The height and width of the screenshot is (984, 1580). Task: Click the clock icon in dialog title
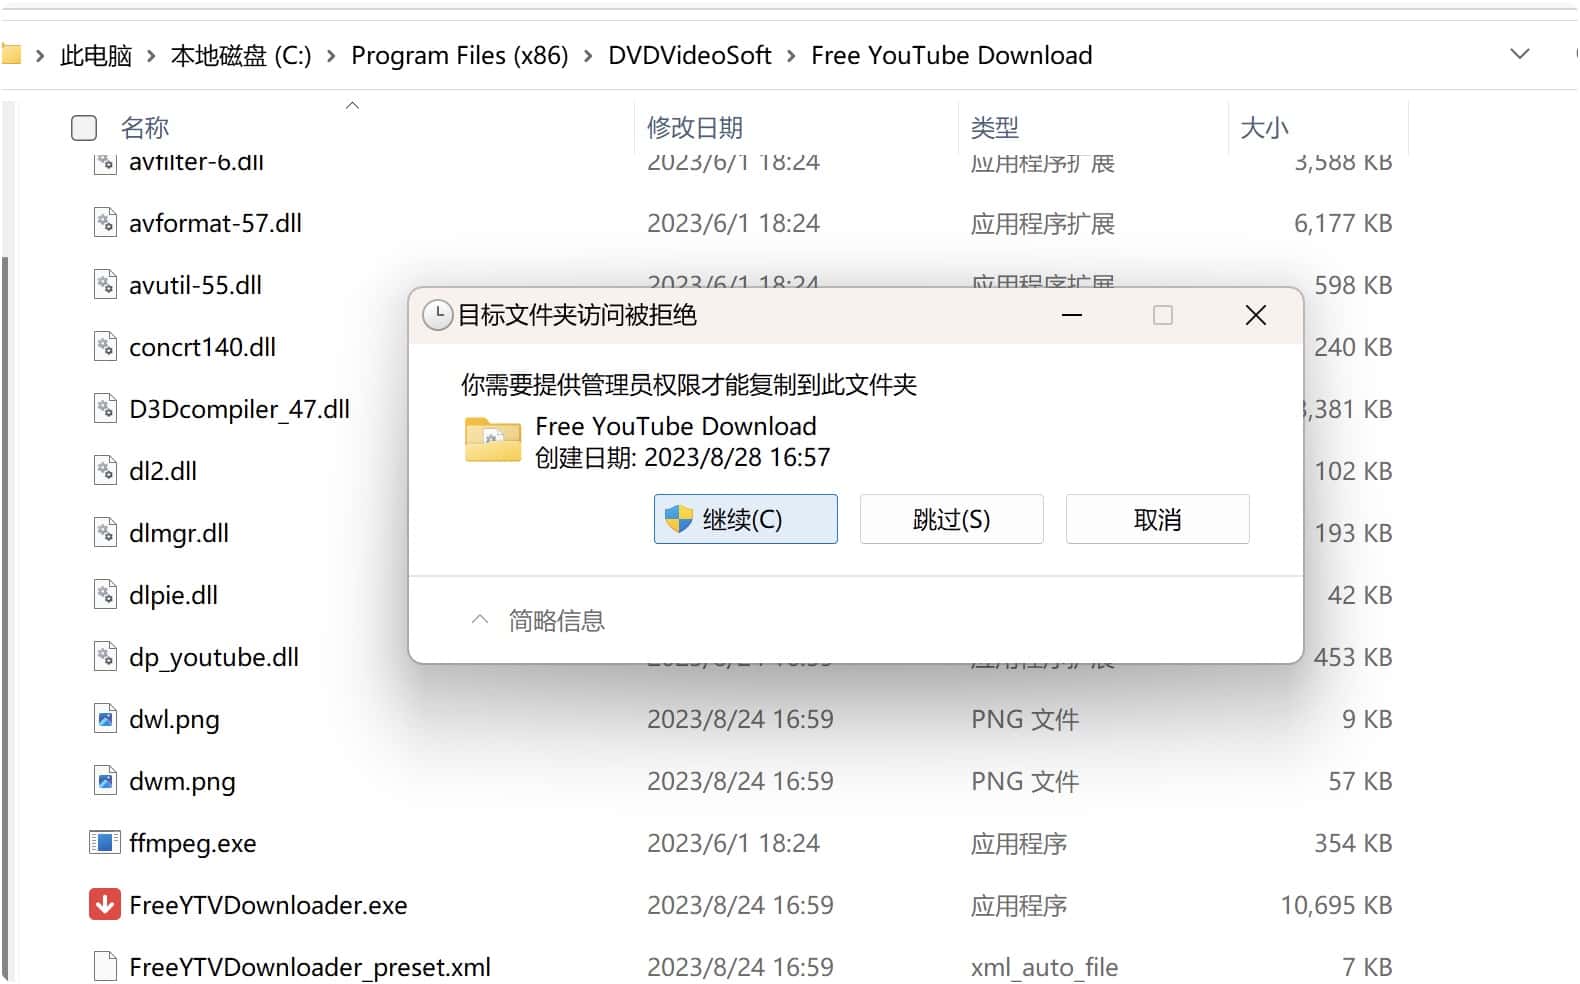point(438,315)
